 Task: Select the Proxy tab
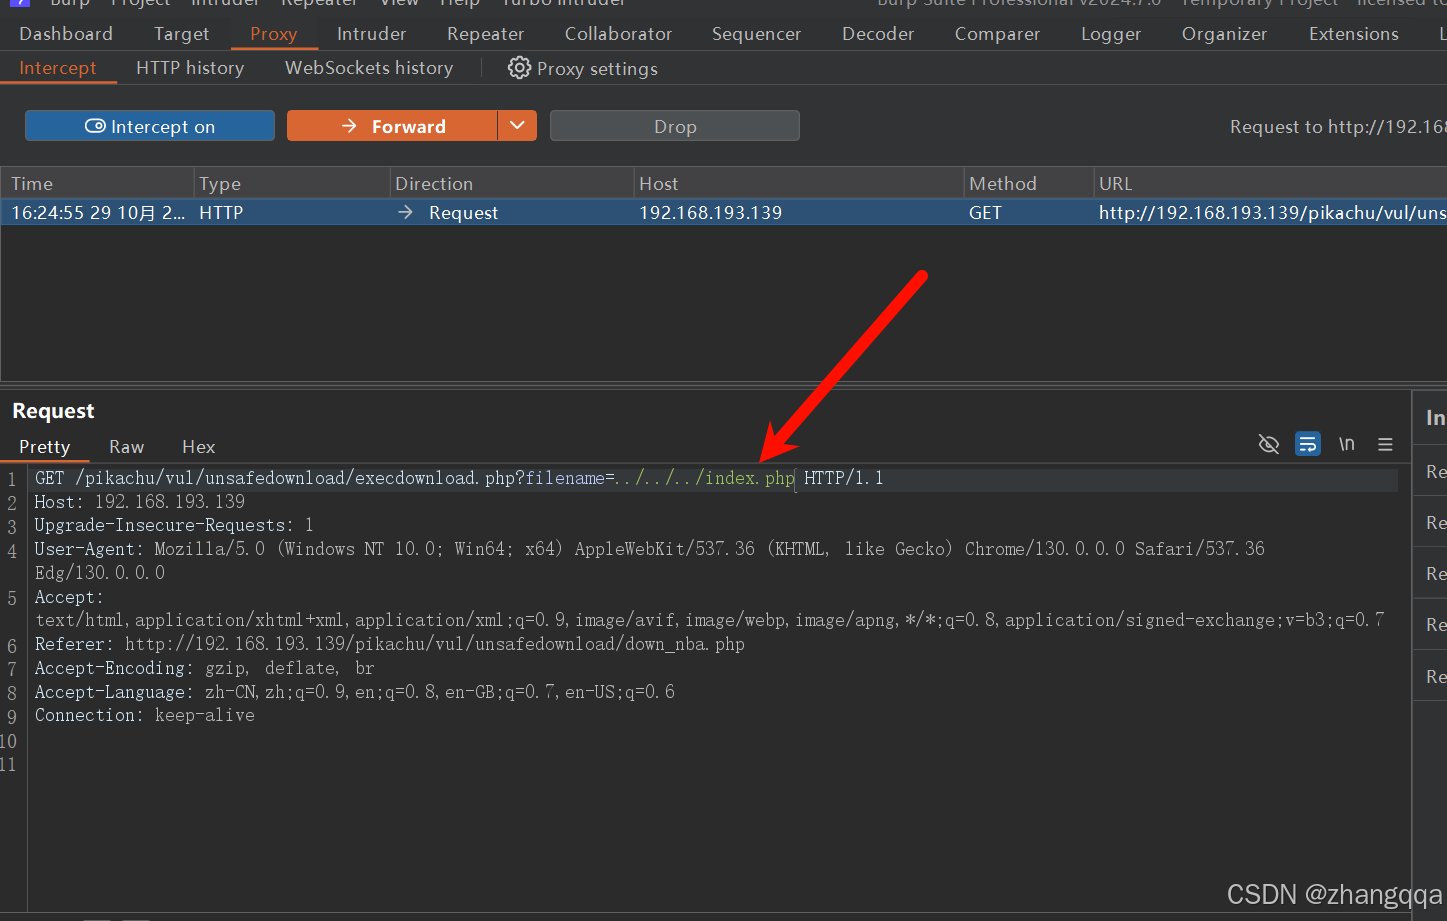click(274, 34)
